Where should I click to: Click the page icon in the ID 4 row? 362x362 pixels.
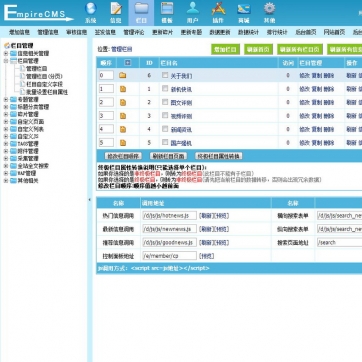point(123,129)
